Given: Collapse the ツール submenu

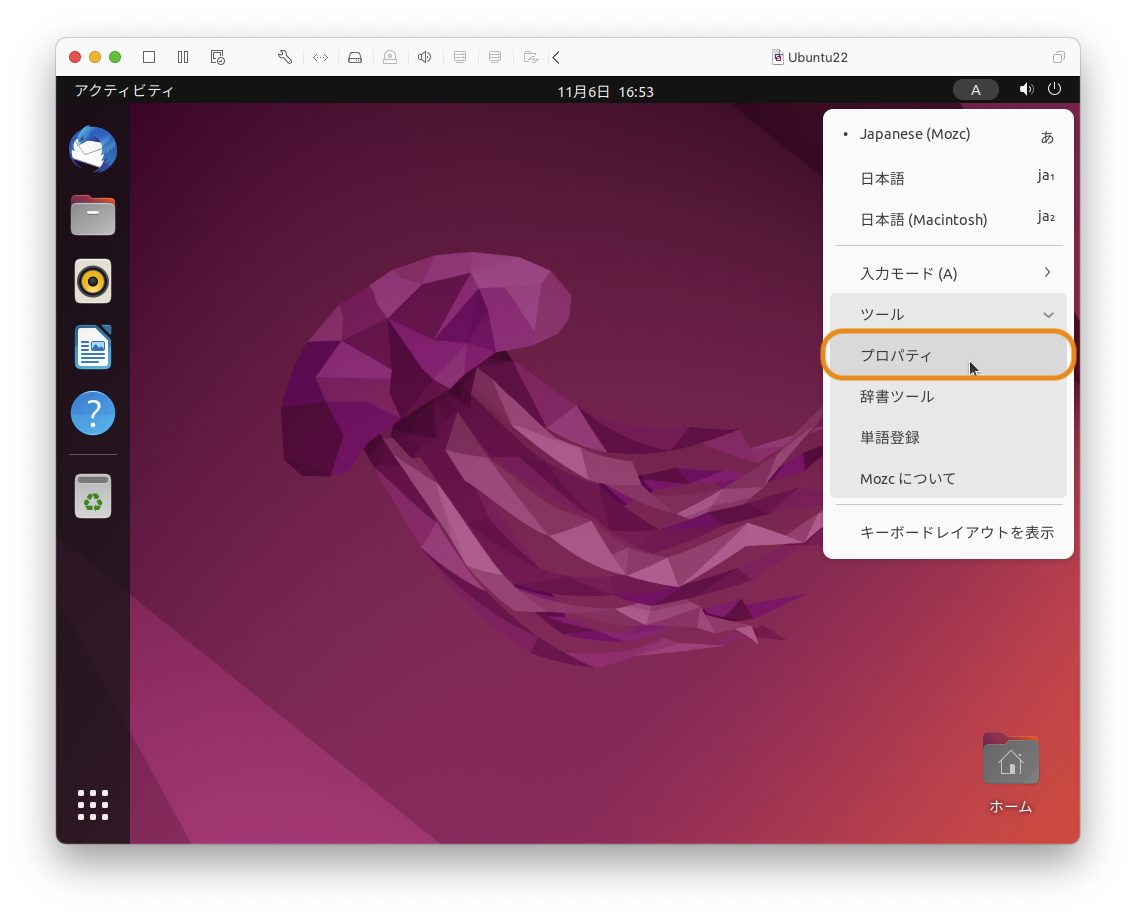Looking at the screenshot, I should (x=948, y=314).
